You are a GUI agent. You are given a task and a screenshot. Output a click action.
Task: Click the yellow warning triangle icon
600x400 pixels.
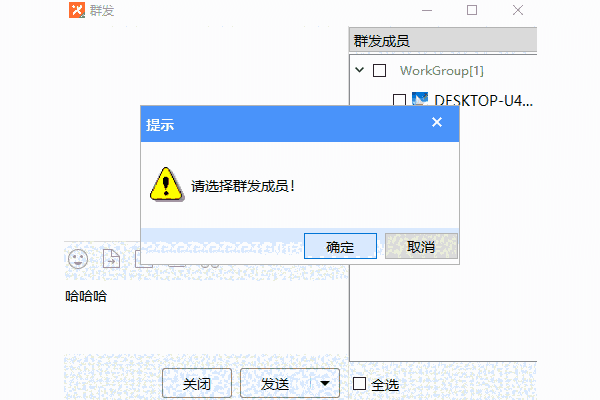[166, 184]
